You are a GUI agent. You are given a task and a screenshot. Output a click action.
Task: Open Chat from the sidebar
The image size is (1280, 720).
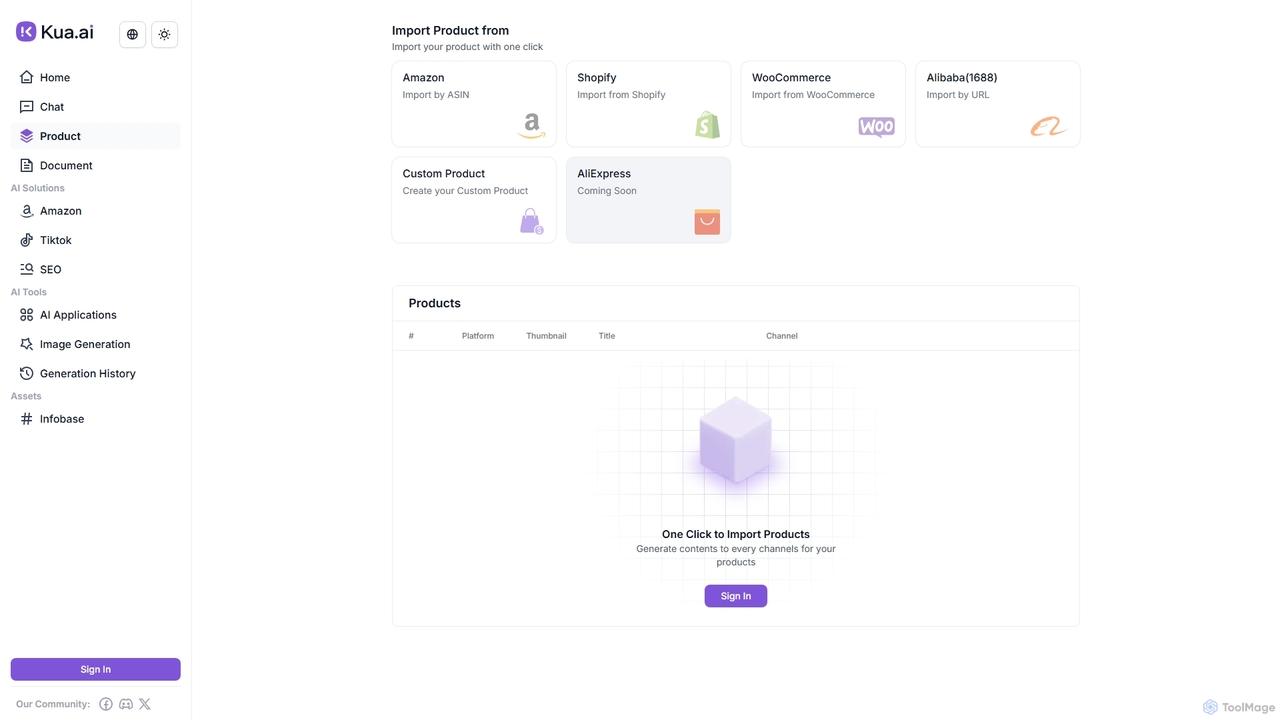coord(95,106)
